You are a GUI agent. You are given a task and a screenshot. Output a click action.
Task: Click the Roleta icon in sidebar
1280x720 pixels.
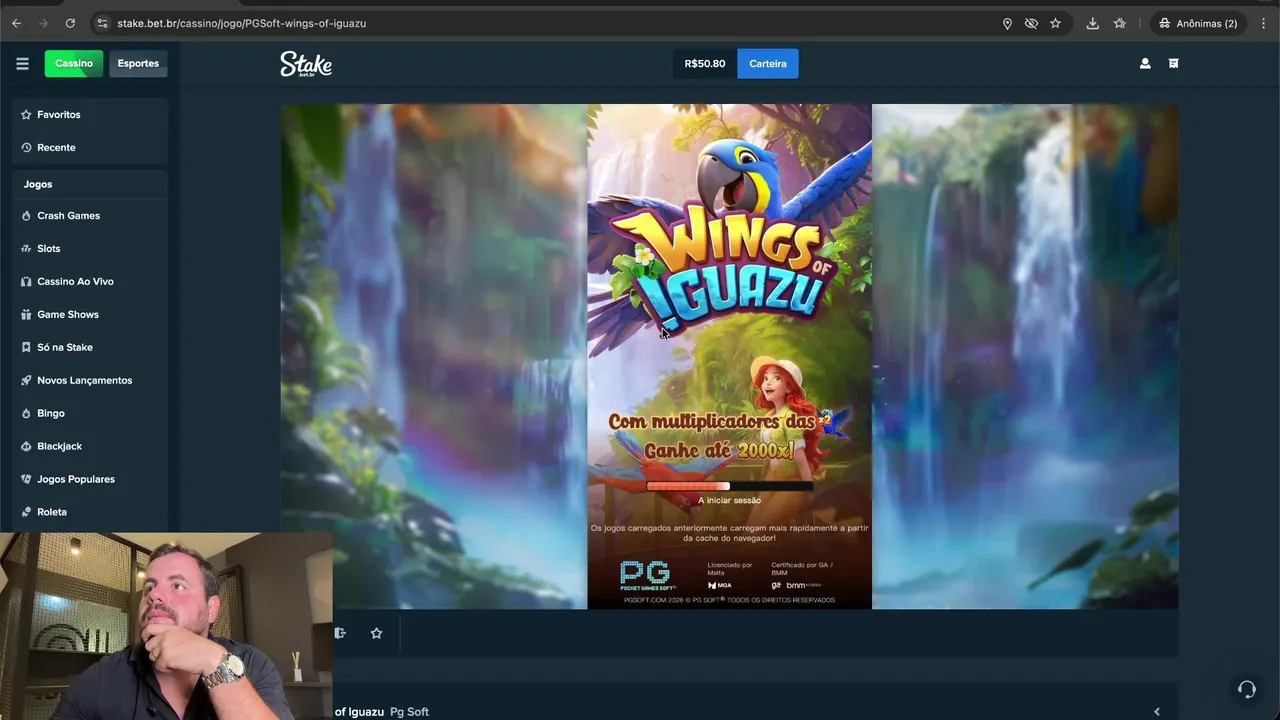pyautogui.click(x=27, y=513)
